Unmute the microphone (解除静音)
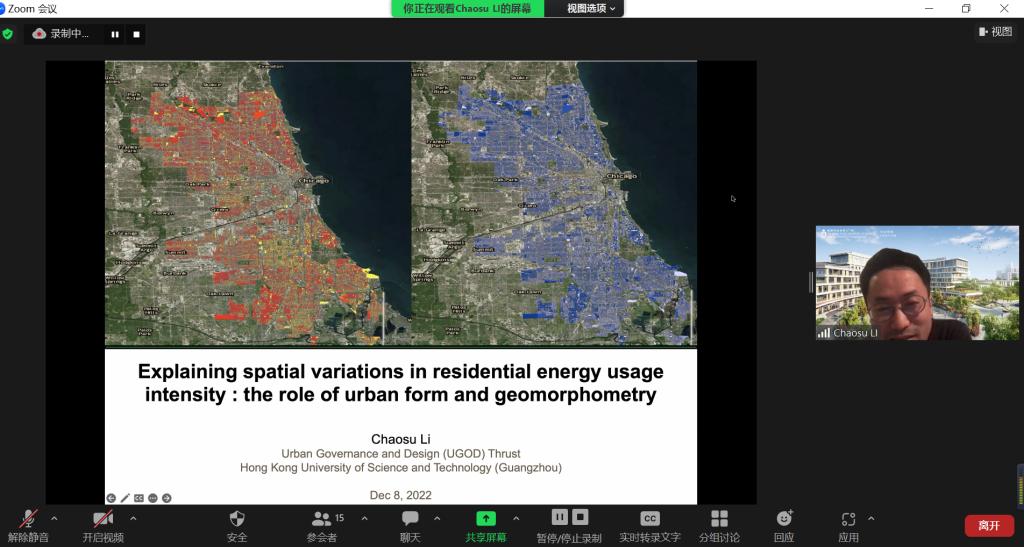This screenshot has width=1024, height=547. click(x=28, y=519)
